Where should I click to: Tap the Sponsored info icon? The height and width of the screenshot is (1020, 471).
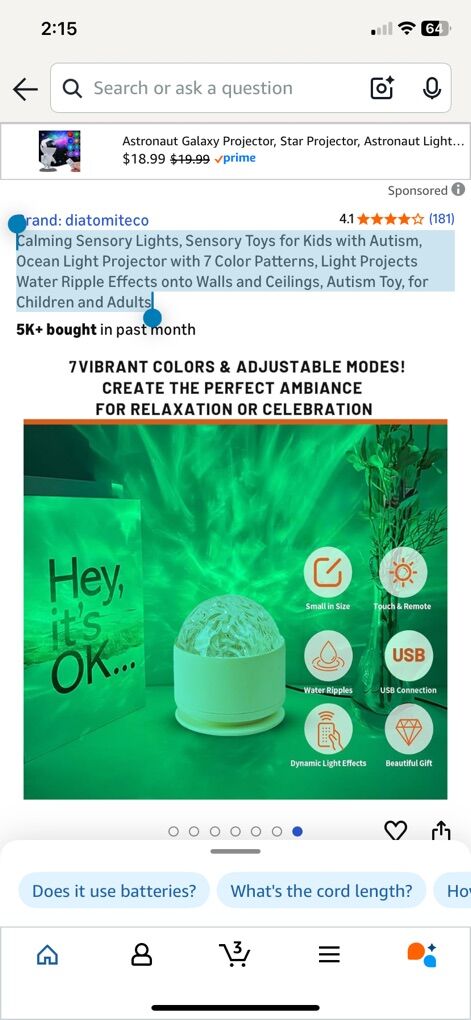(x=459, y=189)
